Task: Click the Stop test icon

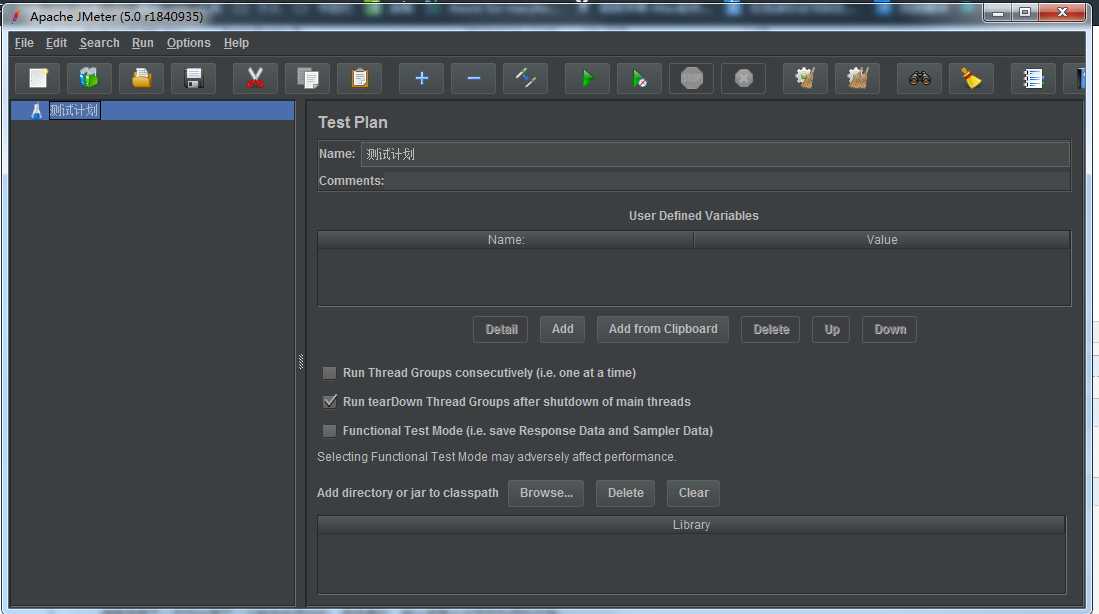Action: pyautogui.click(x=691, y=78)
